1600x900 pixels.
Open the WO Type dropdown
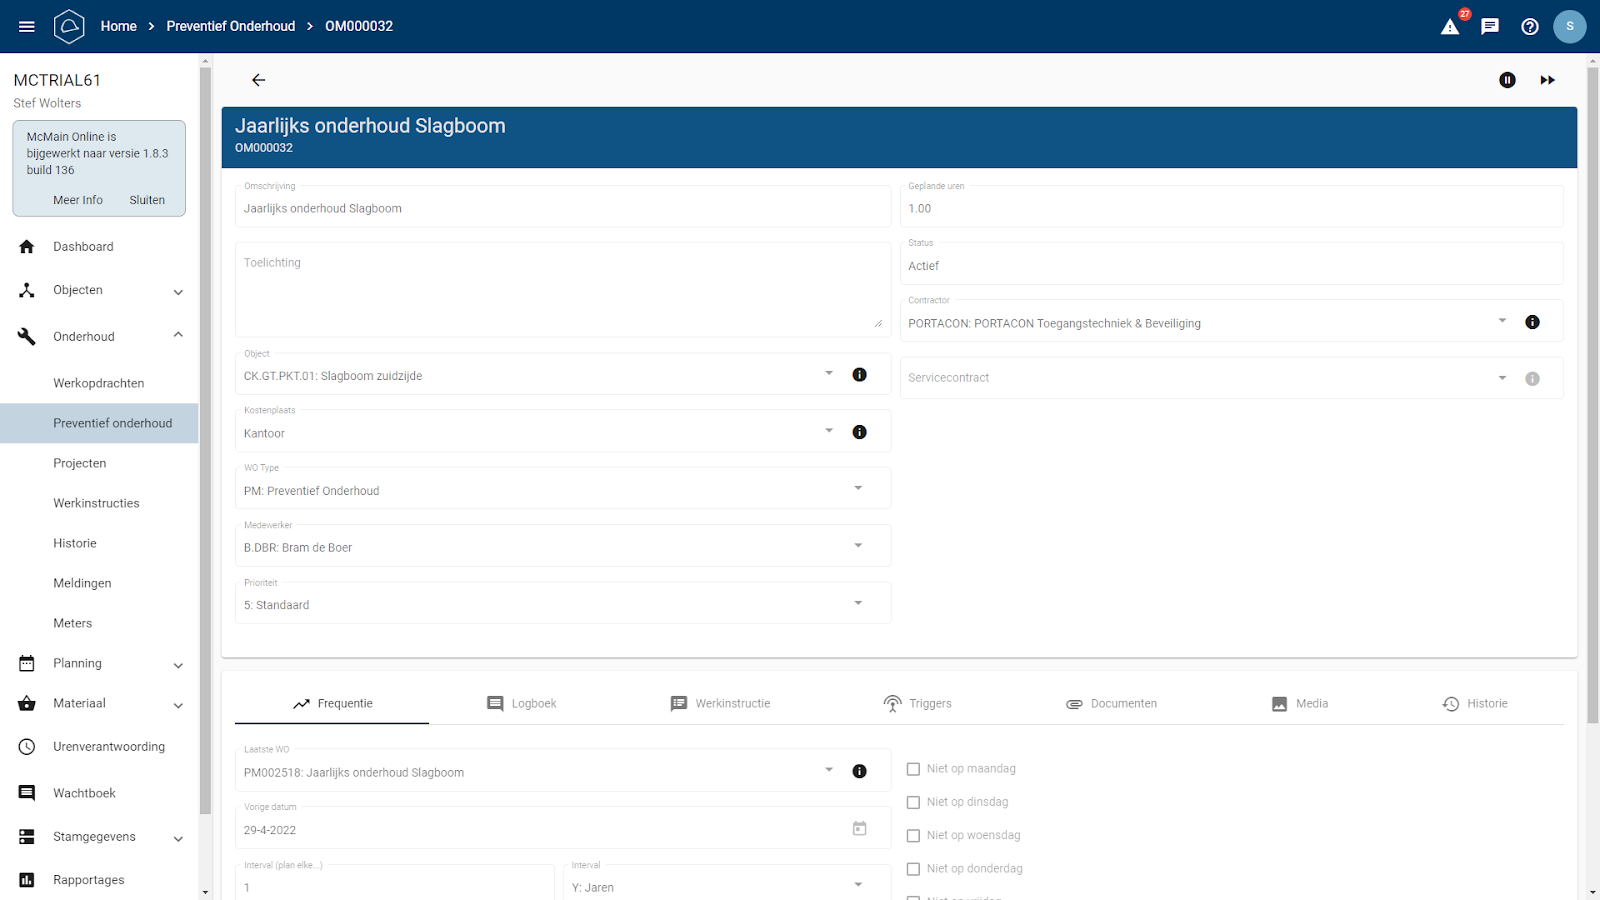click(x=858, y=488)
